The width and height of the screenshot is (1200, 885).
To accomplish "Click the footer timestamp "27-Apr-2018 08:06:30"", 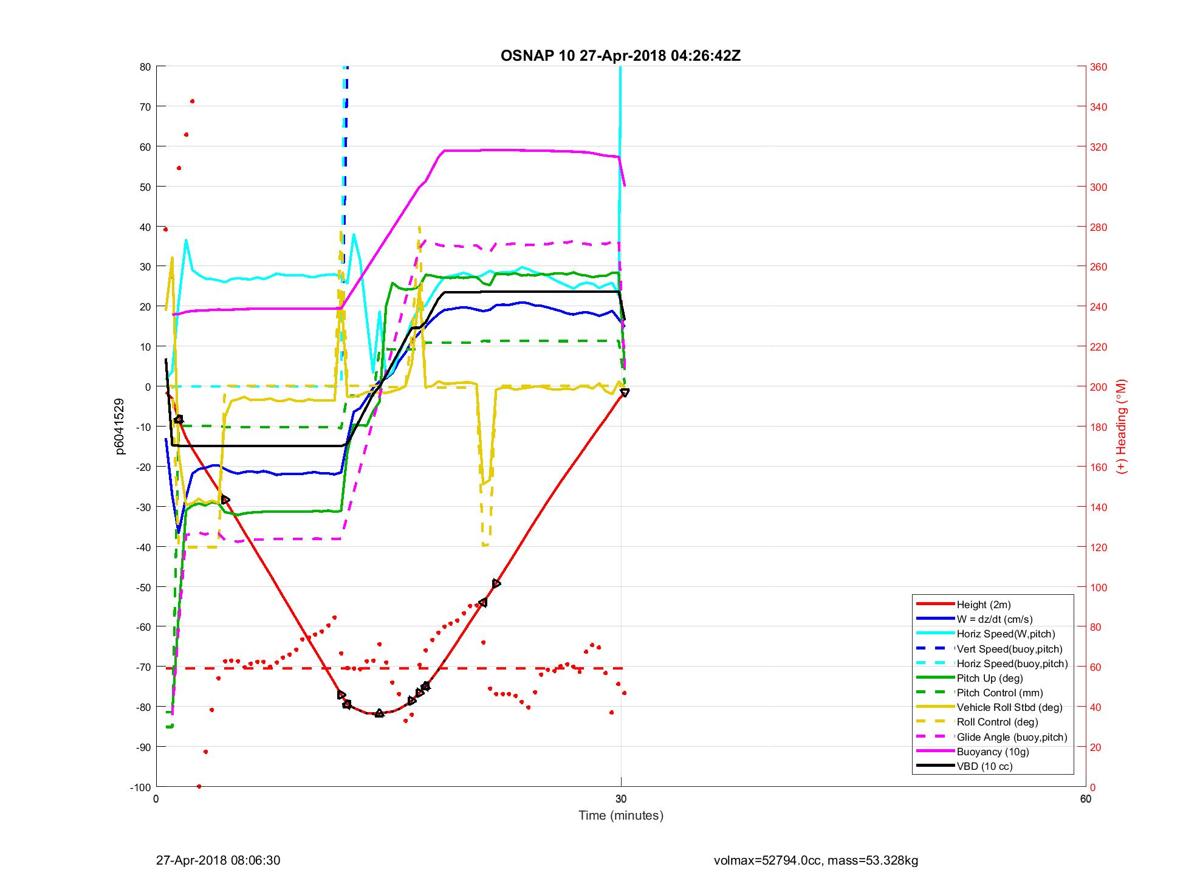I will coord(218,860).
